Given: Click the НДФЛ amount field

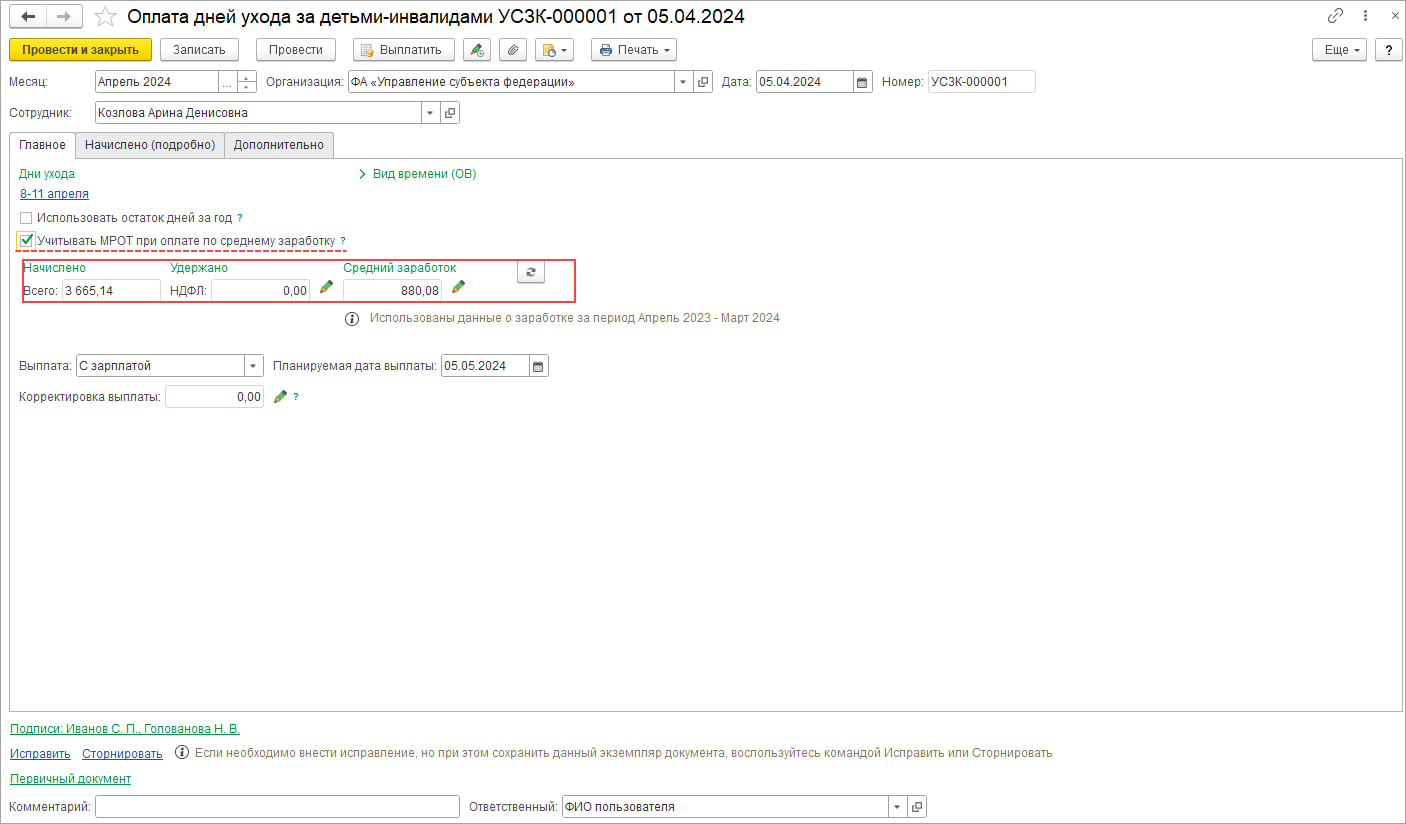Looking at the screenshot, I should tap(260, 290).
